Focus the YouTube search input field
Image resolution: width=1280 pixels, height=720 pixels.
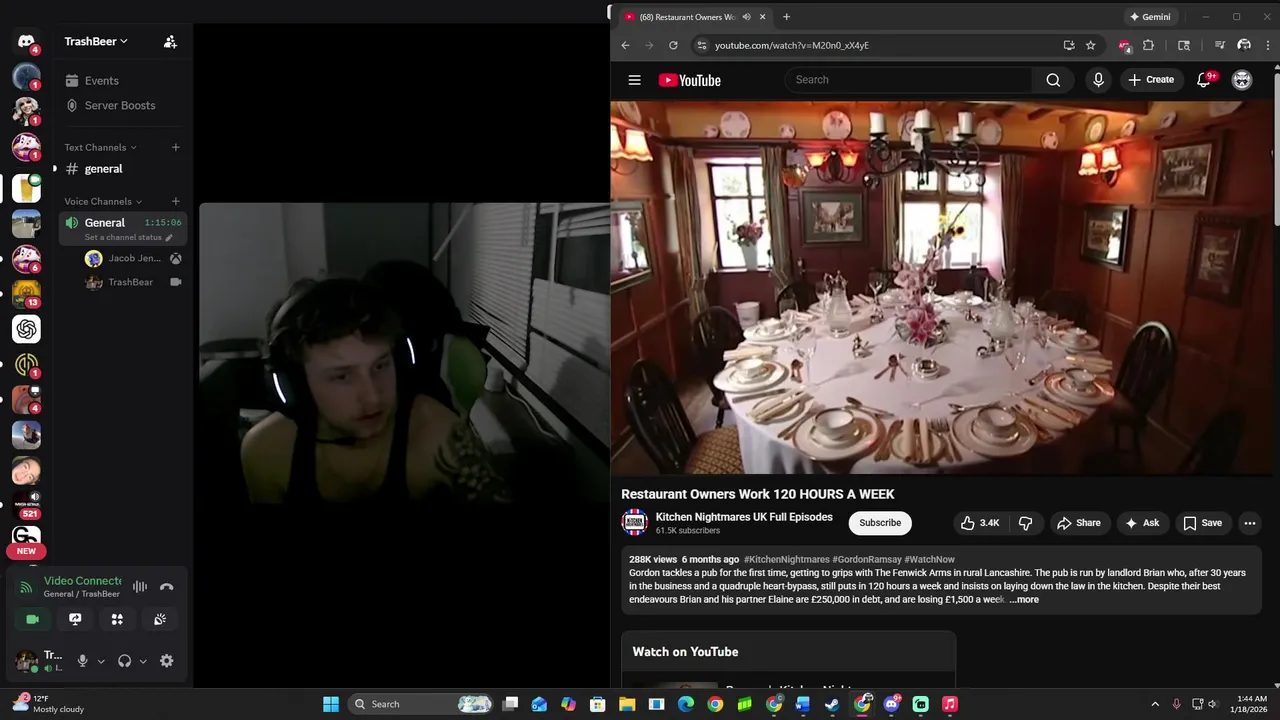click(x=908, y=80)
